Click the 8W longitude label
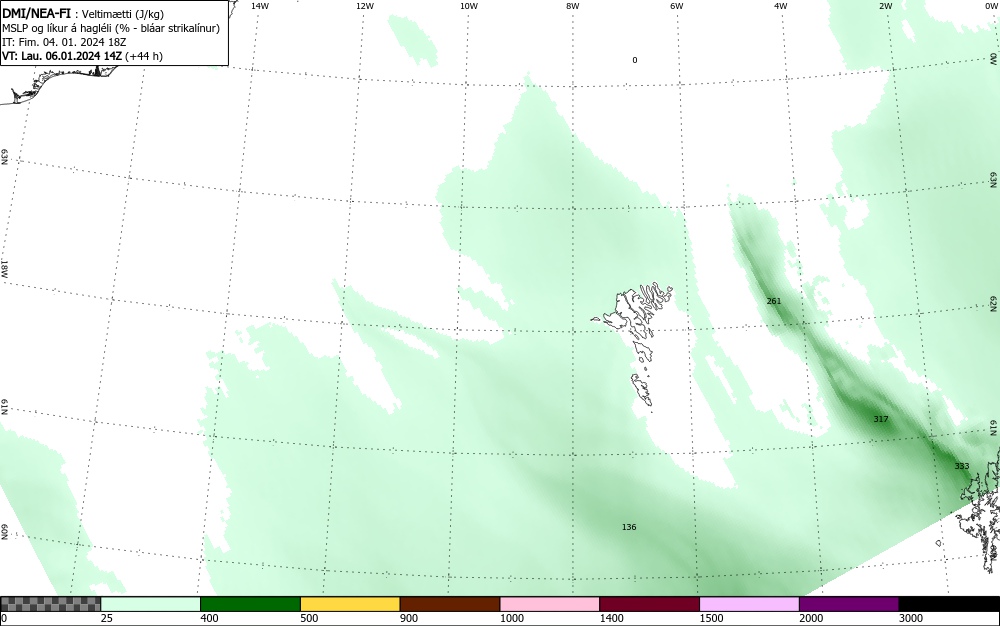 pos(573,6)
